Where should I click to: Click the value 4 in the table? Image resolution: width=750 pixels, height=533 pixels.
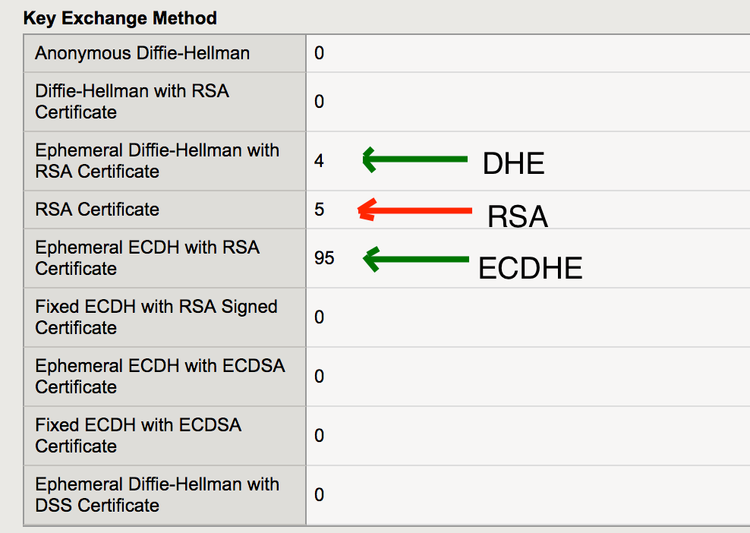click(319, 160)
